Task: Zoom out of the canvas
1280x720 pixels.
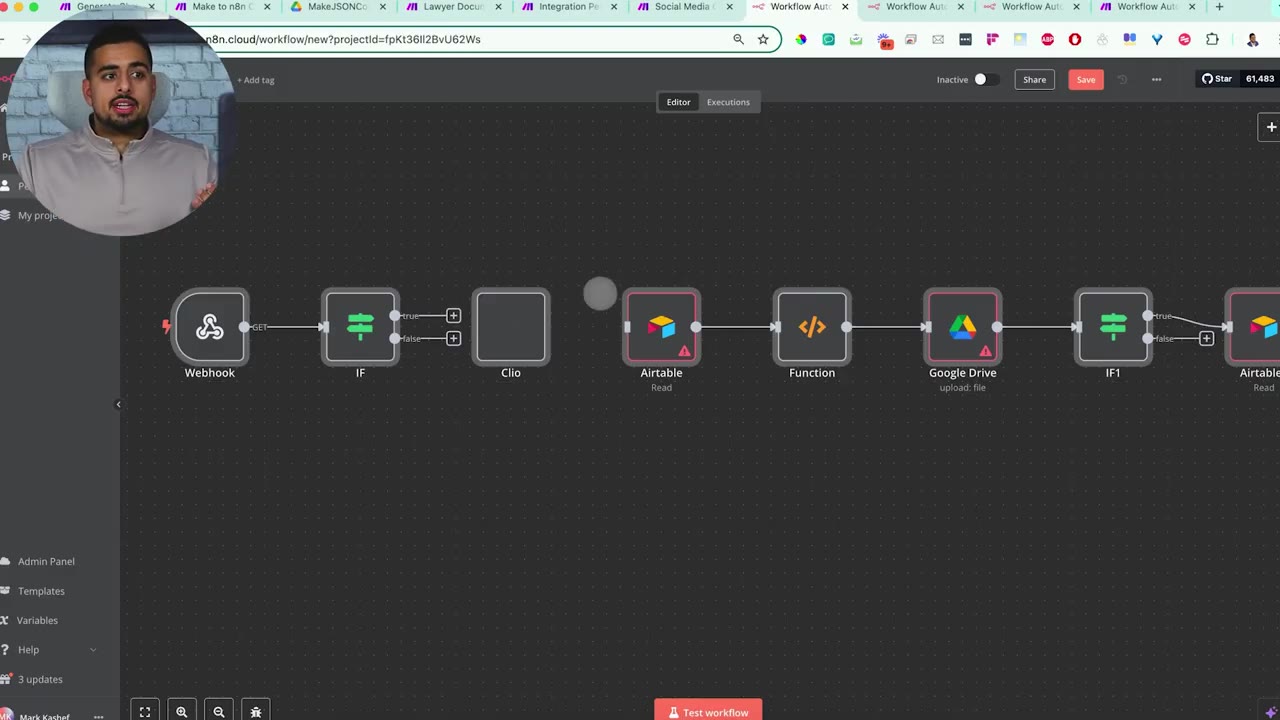Action: (x=219, y=712)
